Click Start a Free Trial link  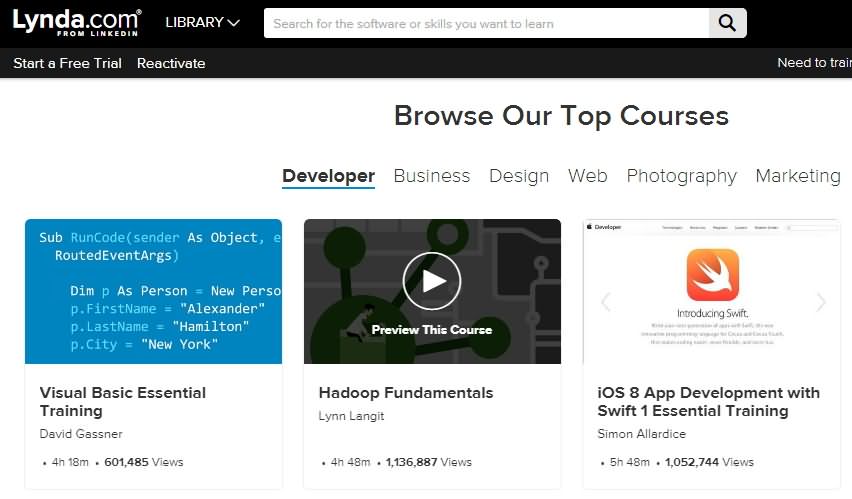pos(67,63)
